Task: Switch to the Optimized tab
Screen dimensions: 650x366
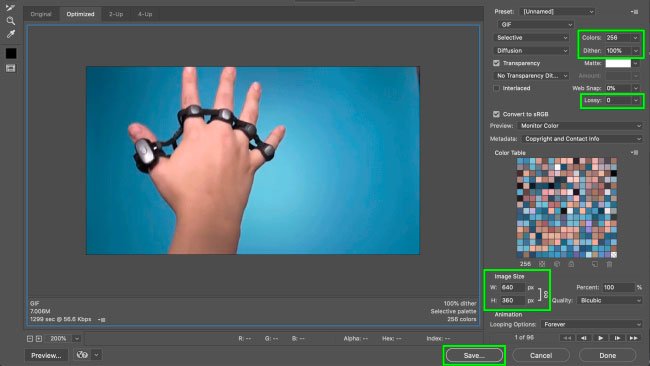Action: (x=80, y=14)
